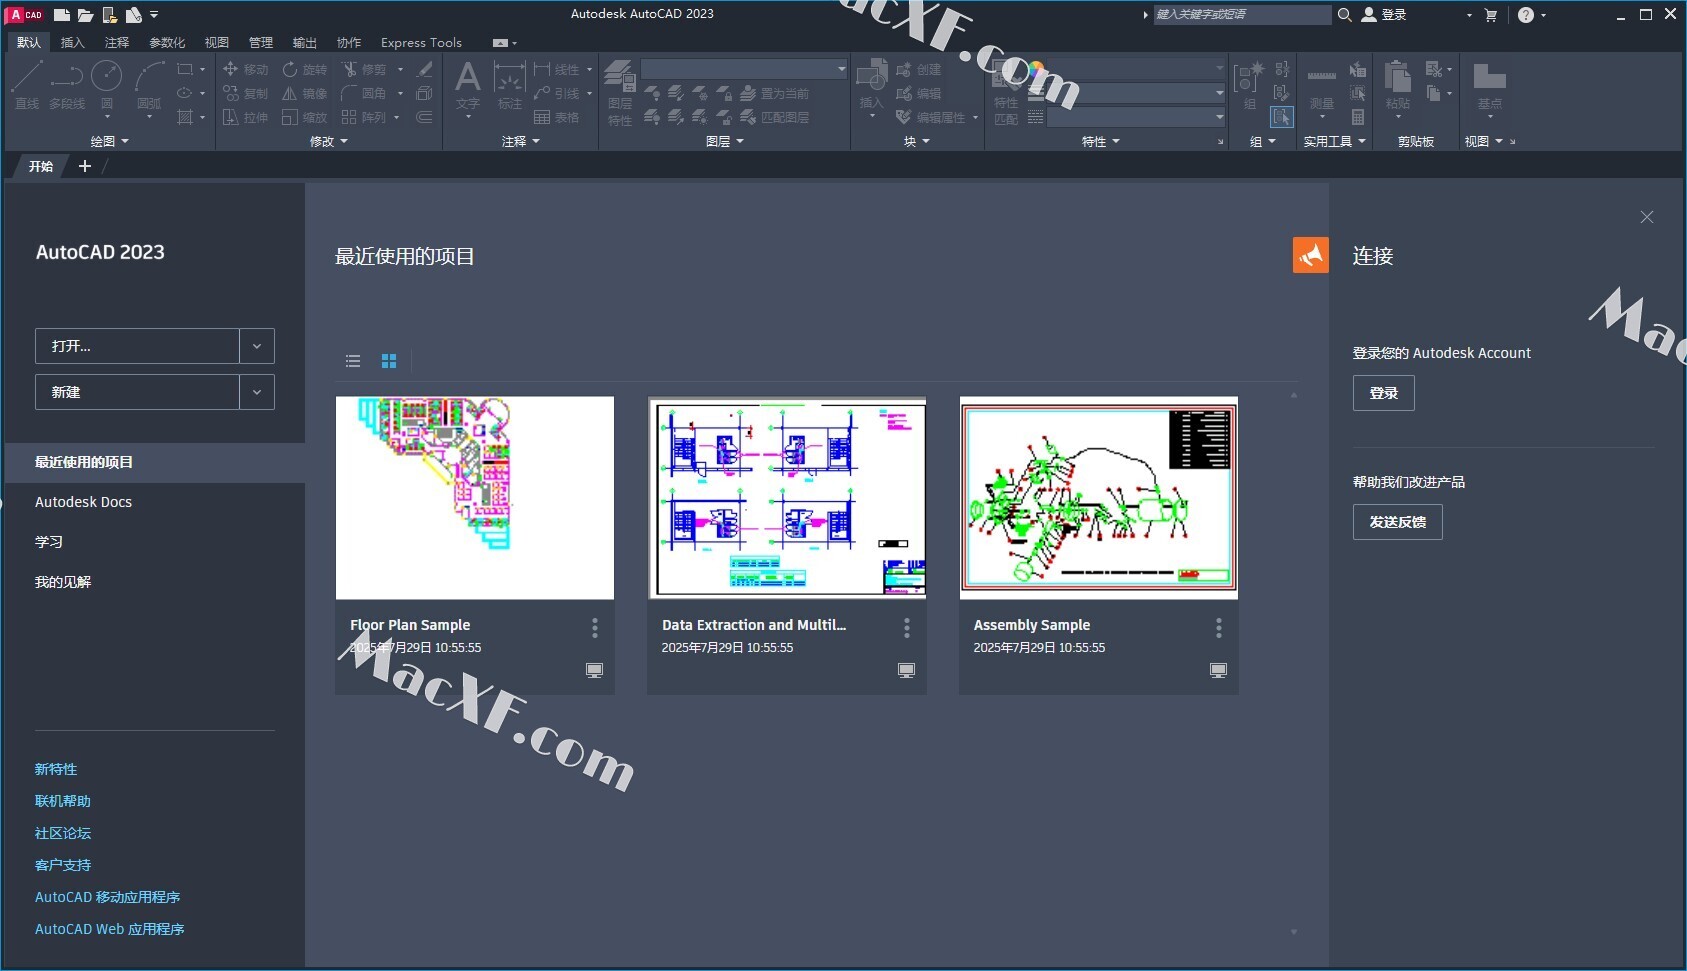Image resolution: width=1687 pixels, height=971 pixels.
Task: Select the 标注 (Dimension) tool
Action: pyautogui.click(x=510, y=85)
